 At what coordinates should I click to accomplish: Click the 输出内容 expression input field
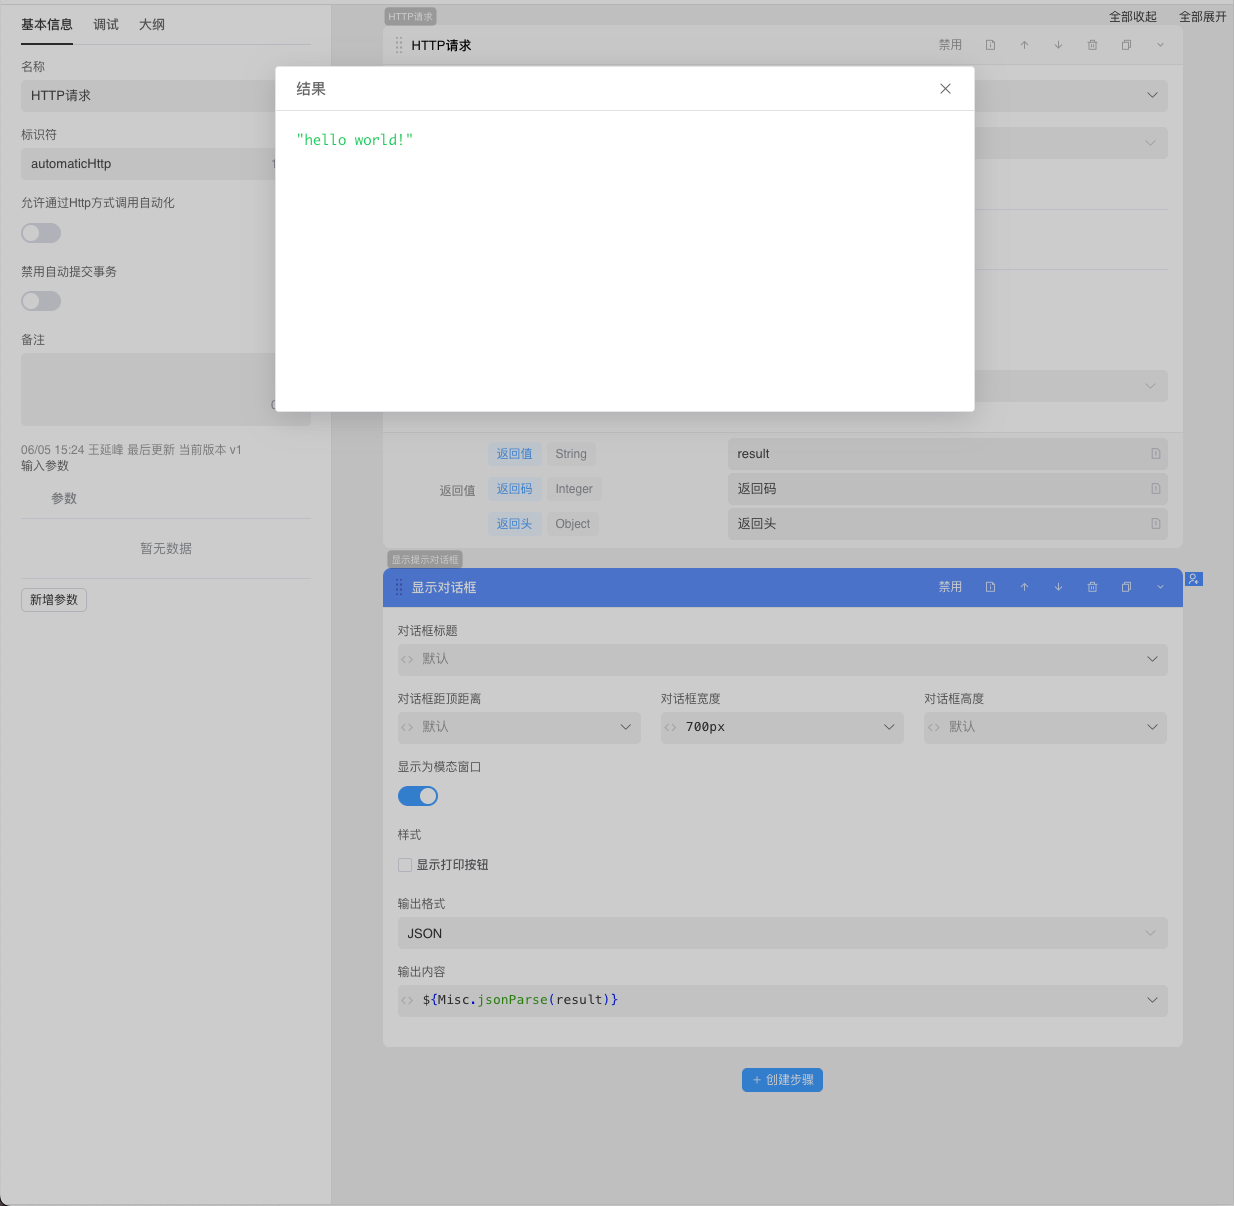tap(780, 1000)
